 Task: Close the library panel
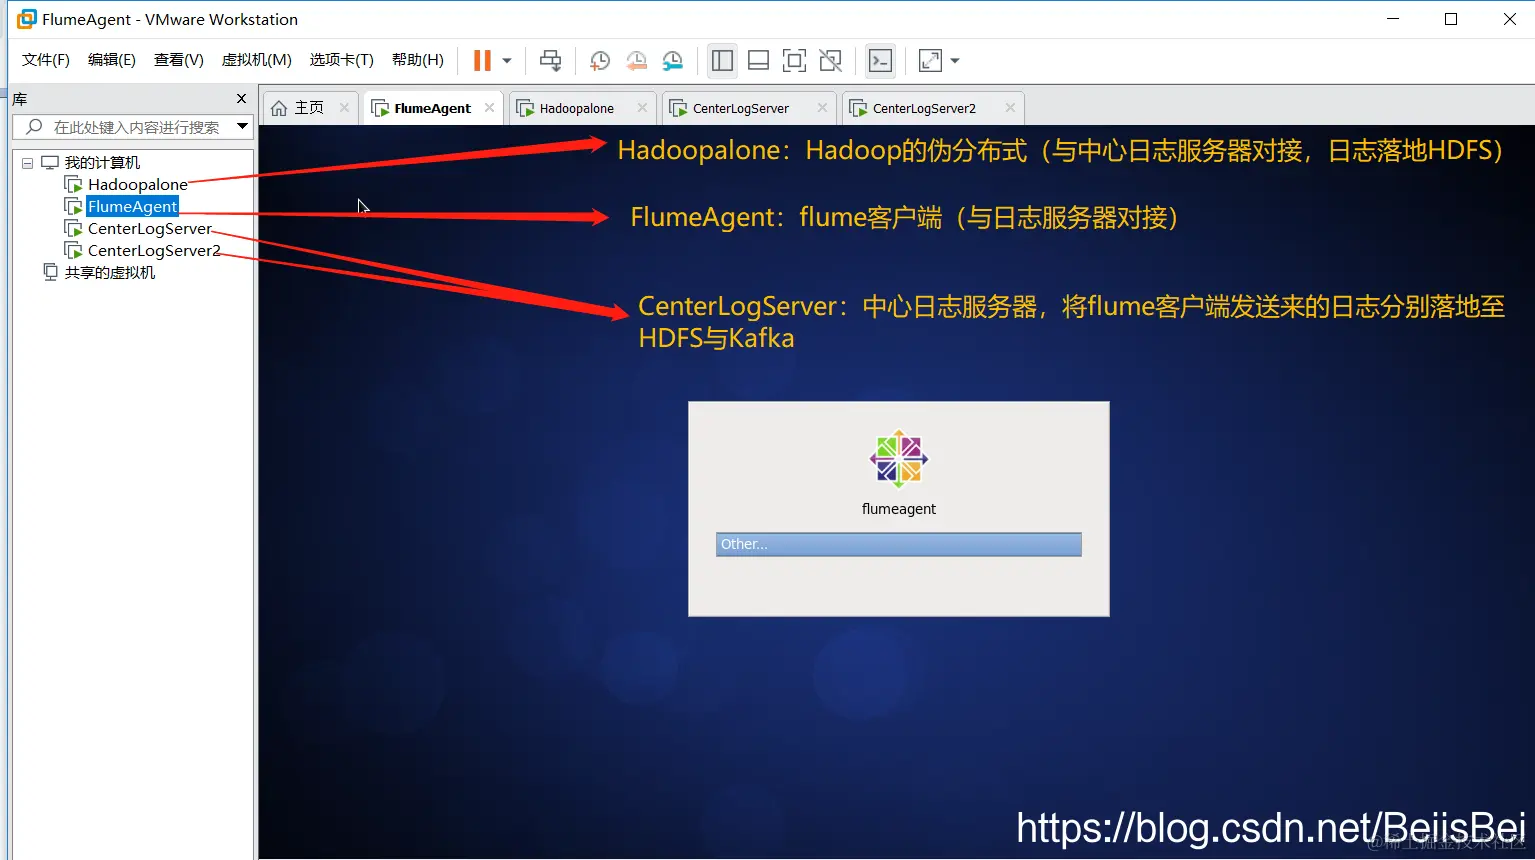[x=241, y=98]
